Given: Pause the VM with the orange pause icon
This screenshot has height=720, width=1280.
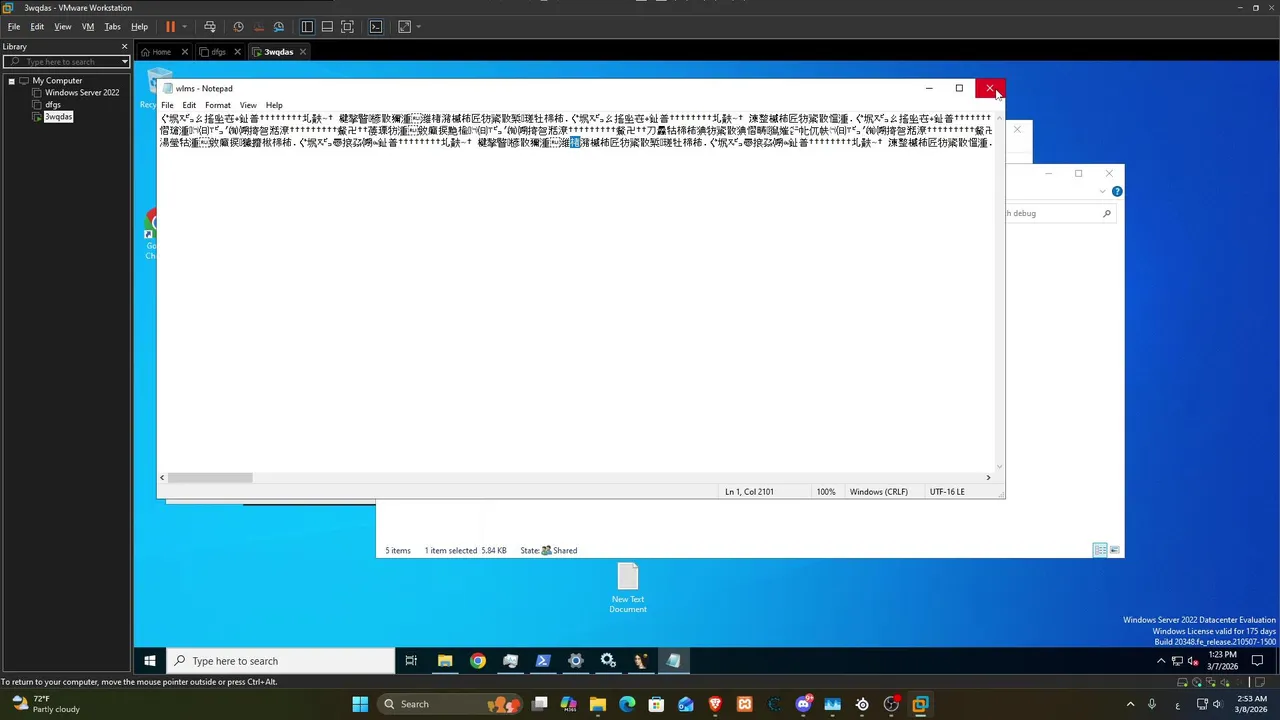Looking at the screenshot, I should point(170,27).
